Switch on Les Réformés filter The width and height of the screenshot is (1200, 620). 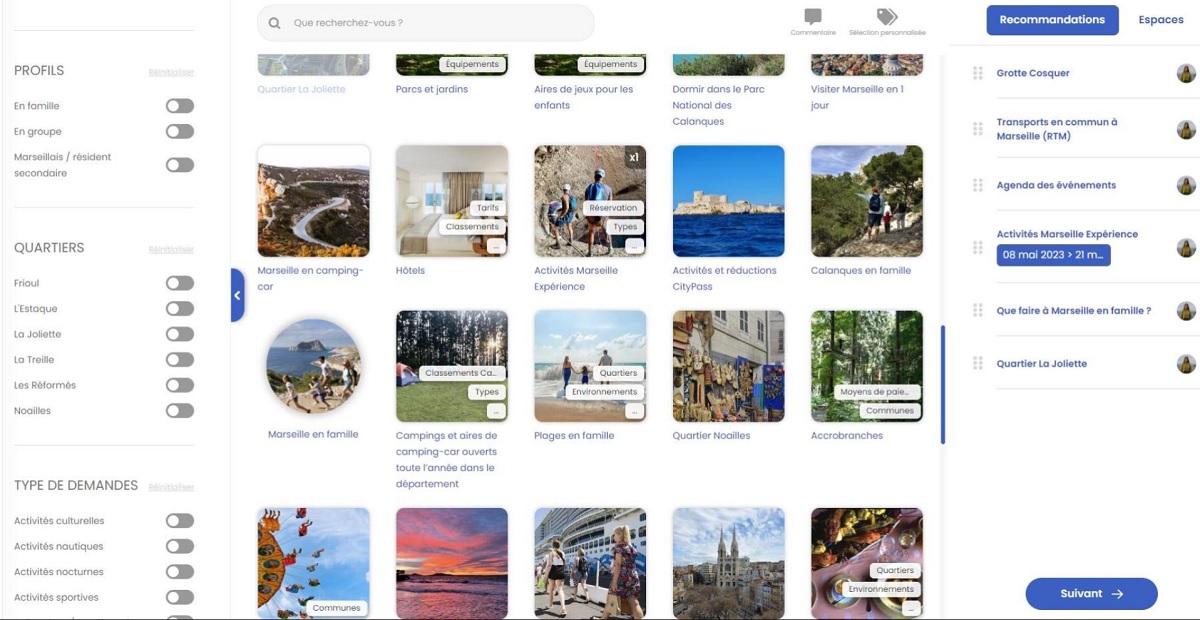(180, 385)
